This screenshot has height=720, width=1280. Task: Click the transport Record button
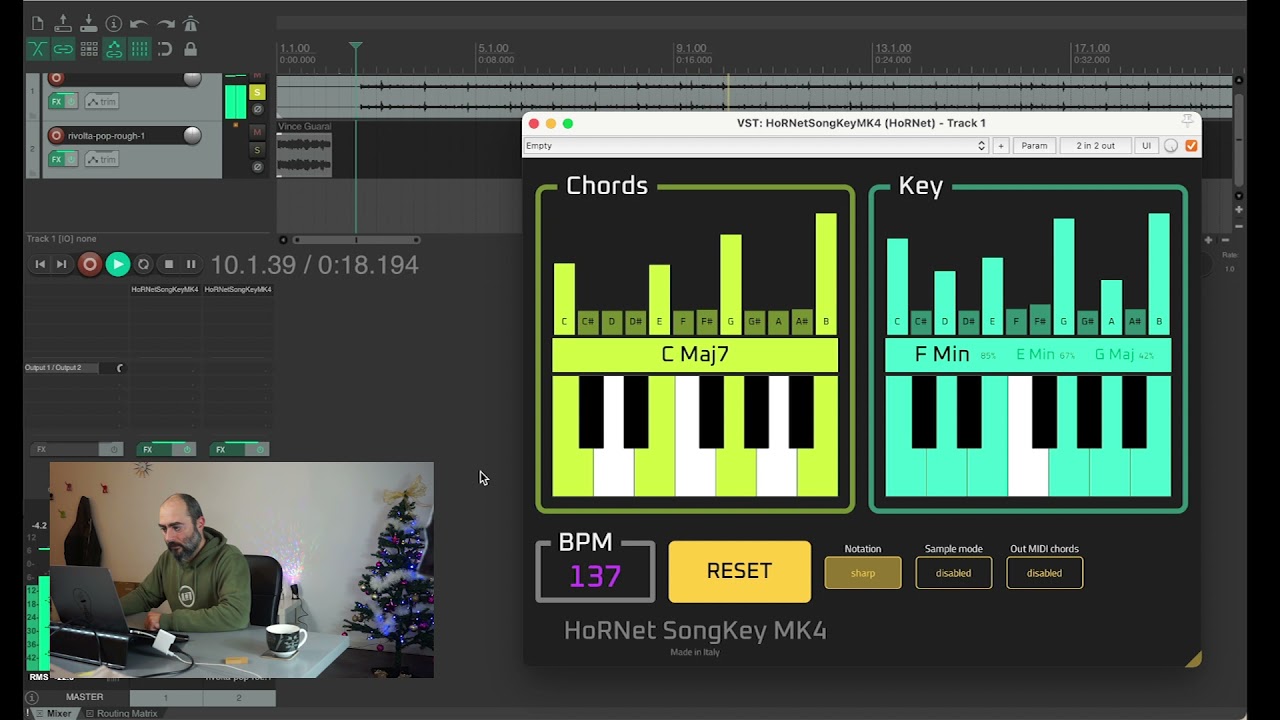(89, 264)
